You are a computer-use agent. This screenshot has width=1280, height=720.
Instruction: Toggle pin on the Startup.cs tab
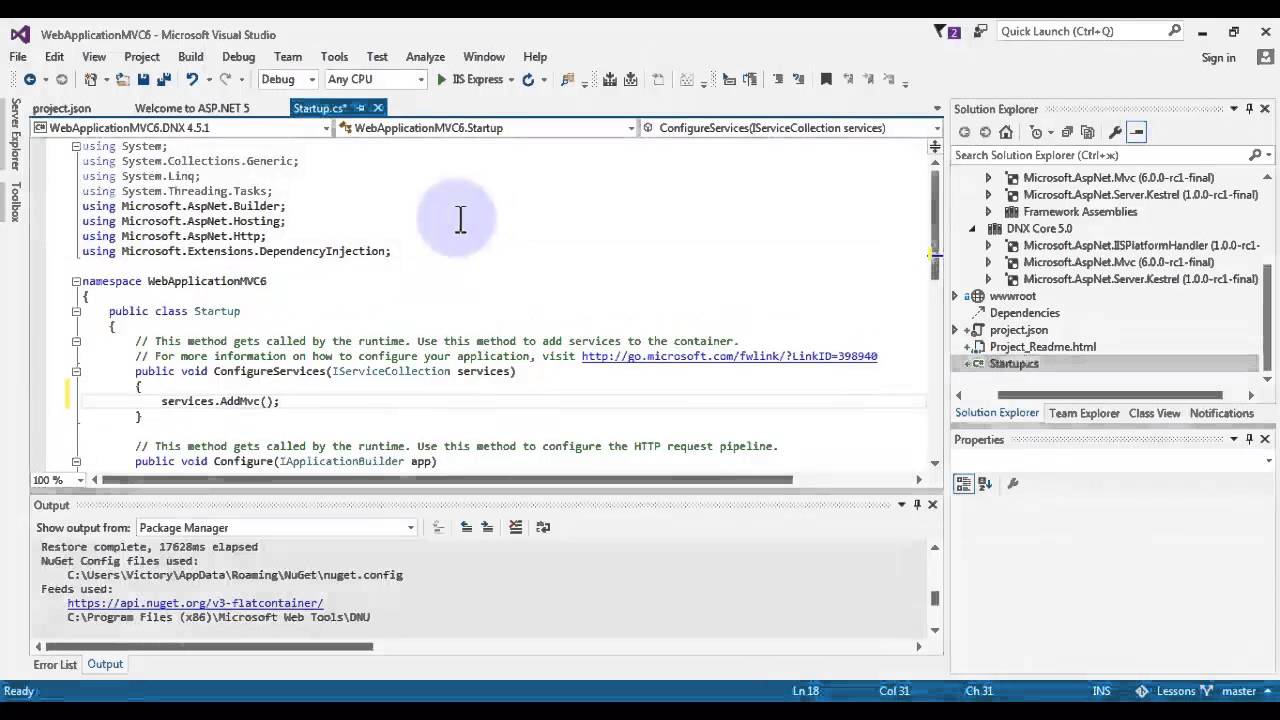(361, 108)
